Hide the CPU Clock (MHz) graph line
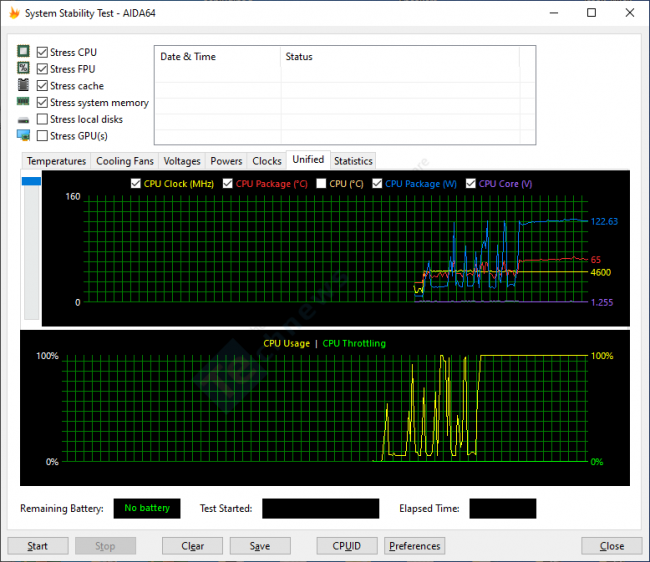The height and width of the screenshot is (562, 650). point(136,183)
